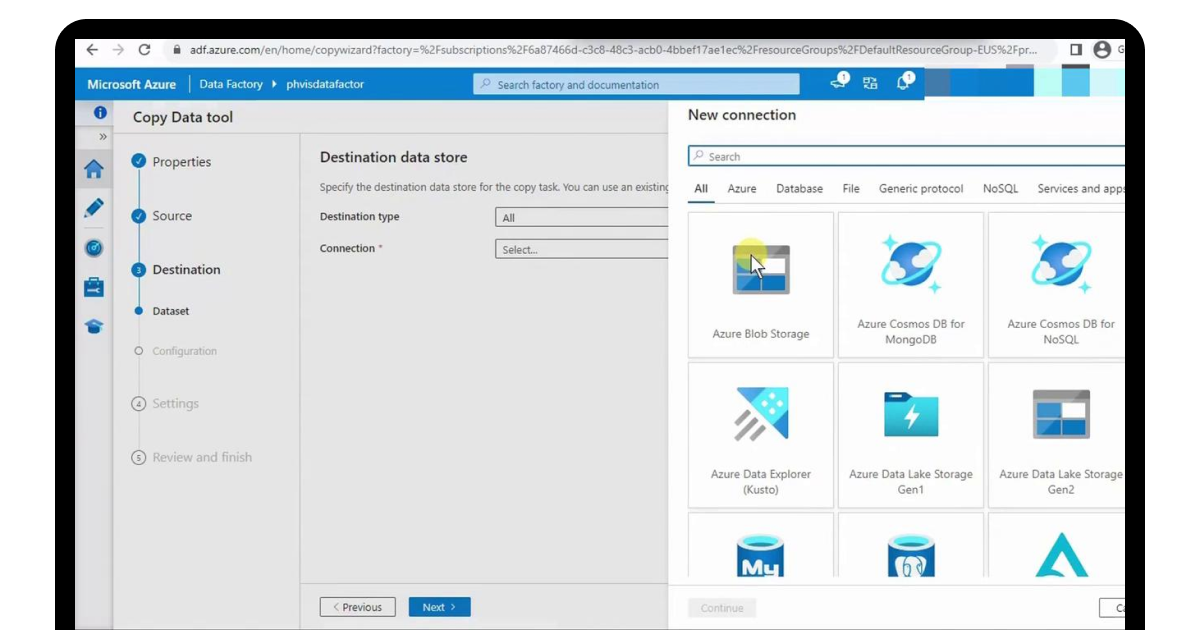Open the Home page from the left sidebar
Screen dimensions: 1200x630
(94, 169)
